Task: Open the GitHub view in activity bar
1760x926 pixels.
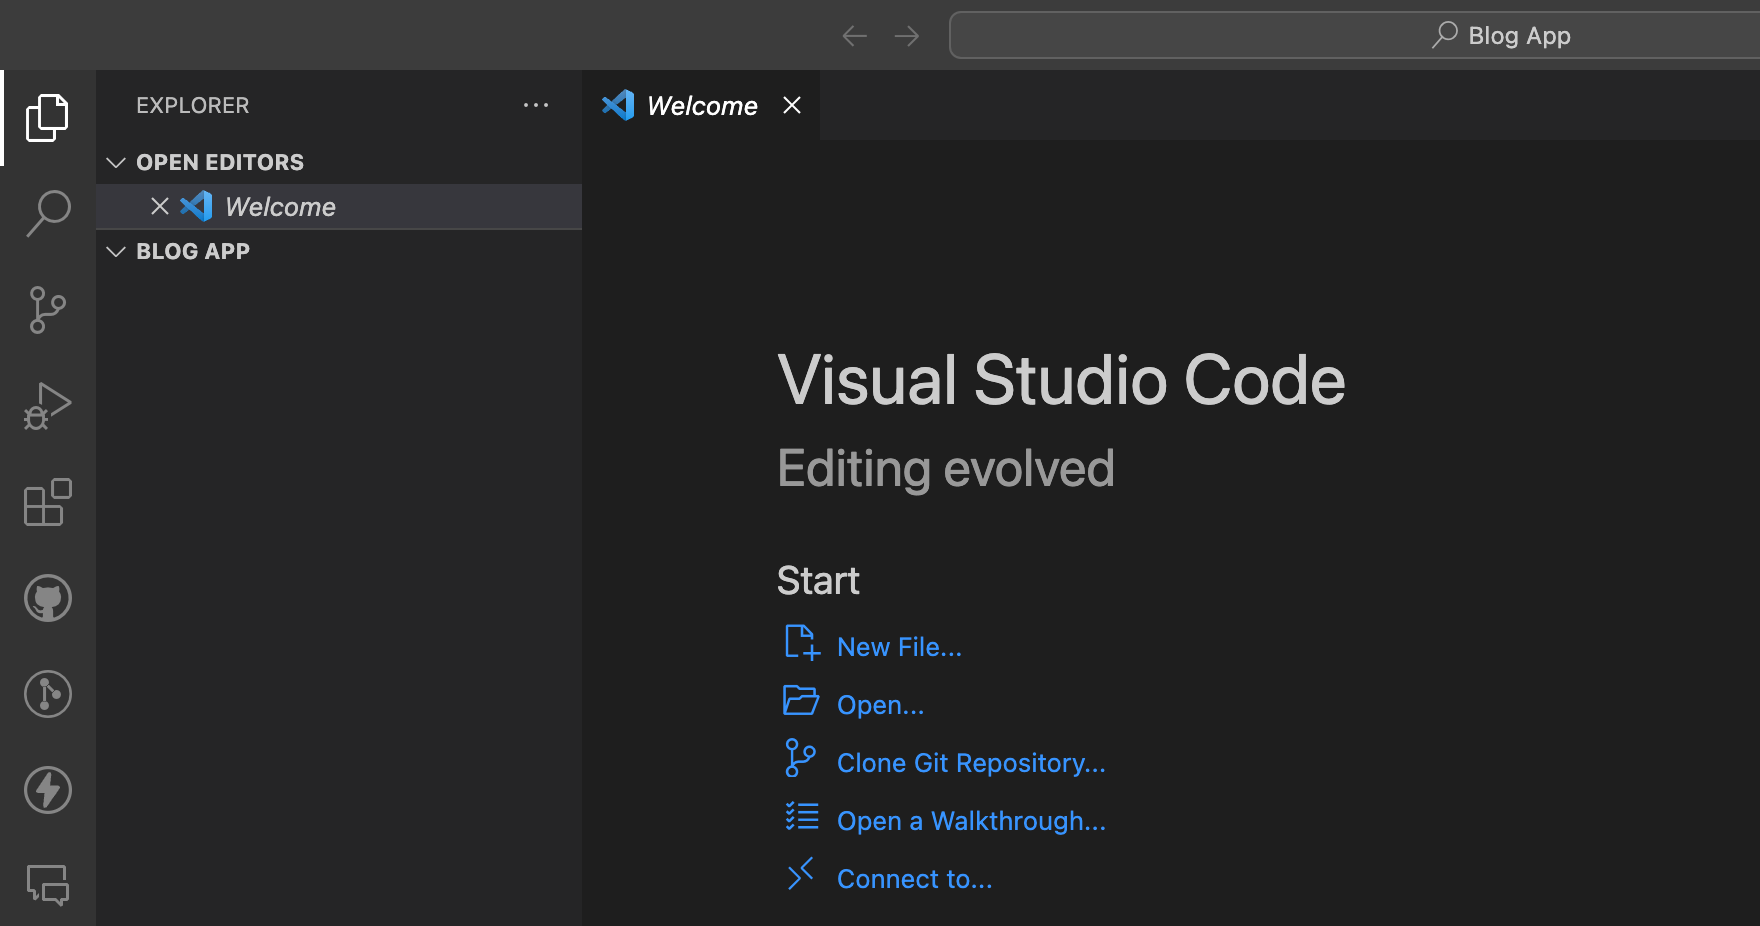Action: pos(48,598)
